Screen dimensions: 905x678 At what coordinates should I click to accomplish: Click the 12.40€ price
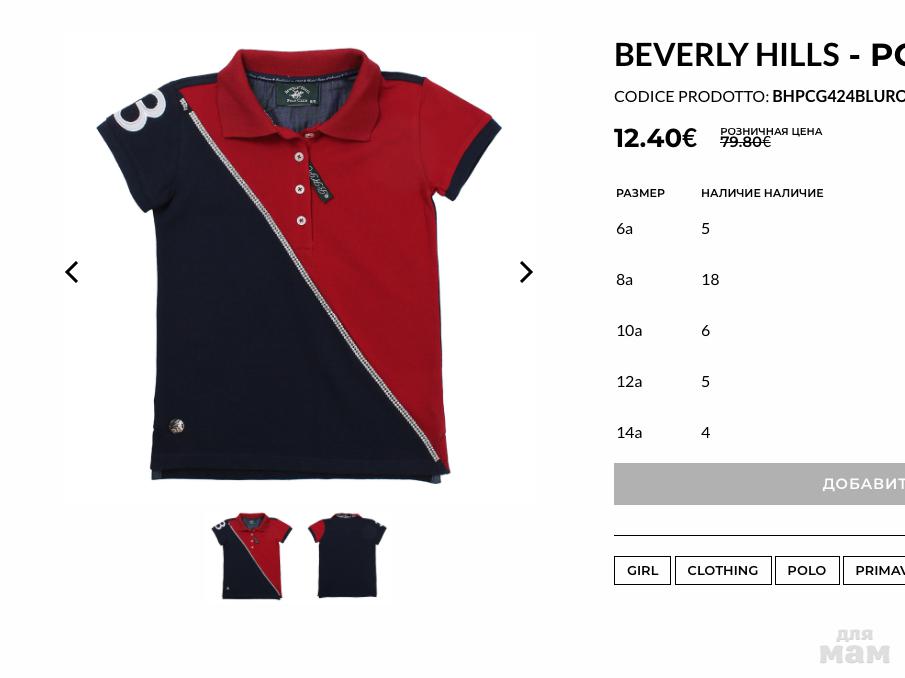click(655, 138)
